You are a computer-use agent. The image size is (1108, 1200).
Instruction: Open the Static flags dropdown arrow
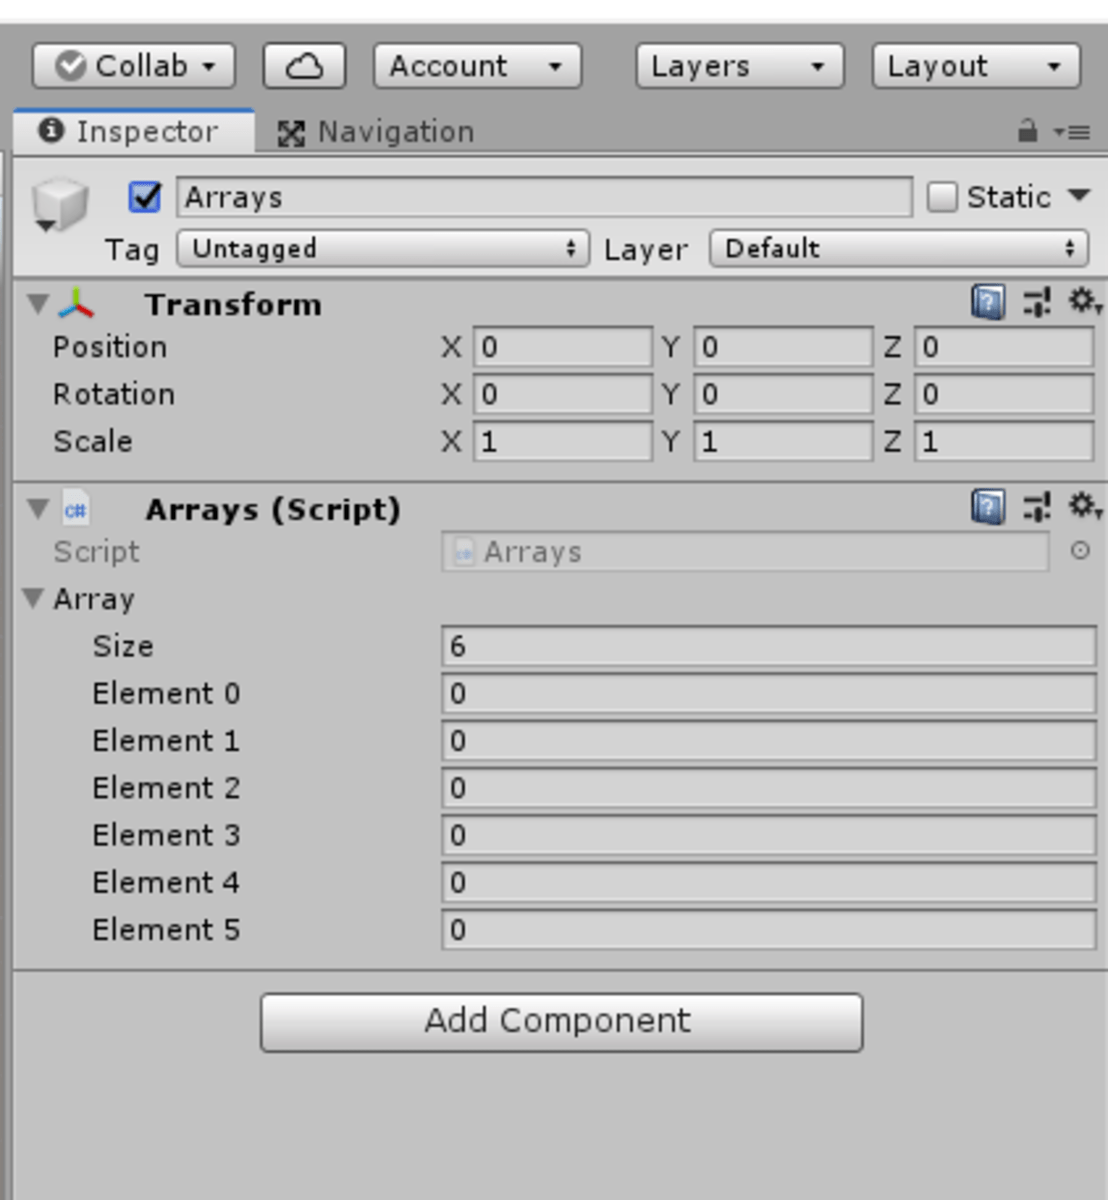(x=1079, y=195)
